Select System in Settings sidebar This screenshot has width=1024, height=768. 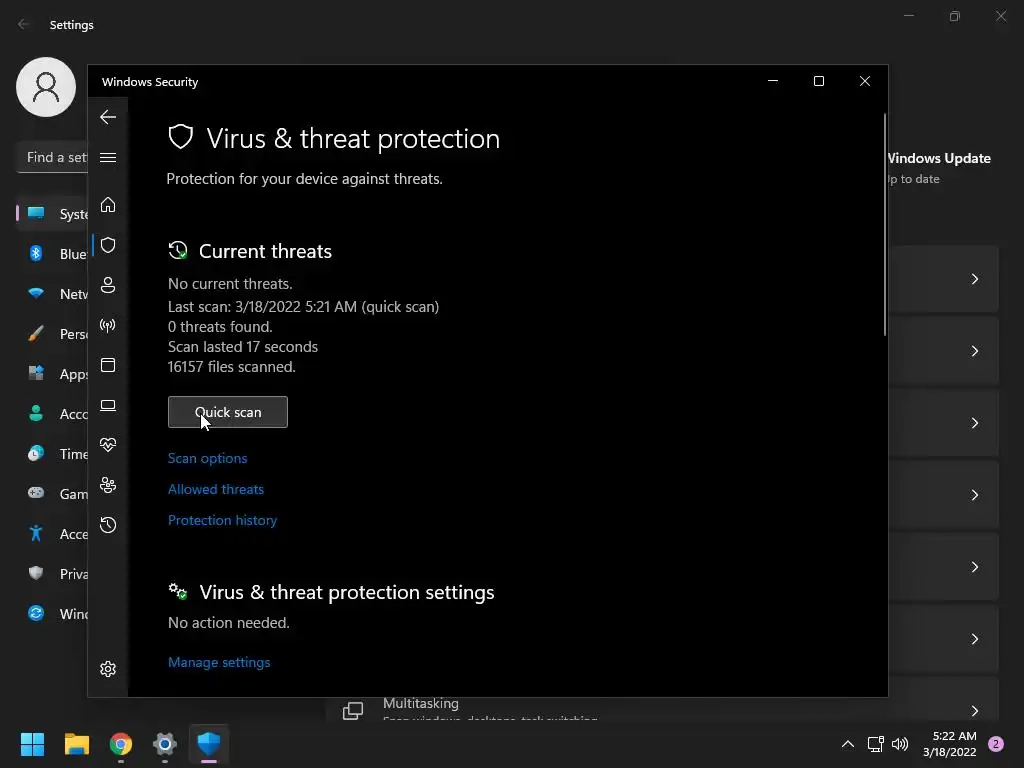52,214
